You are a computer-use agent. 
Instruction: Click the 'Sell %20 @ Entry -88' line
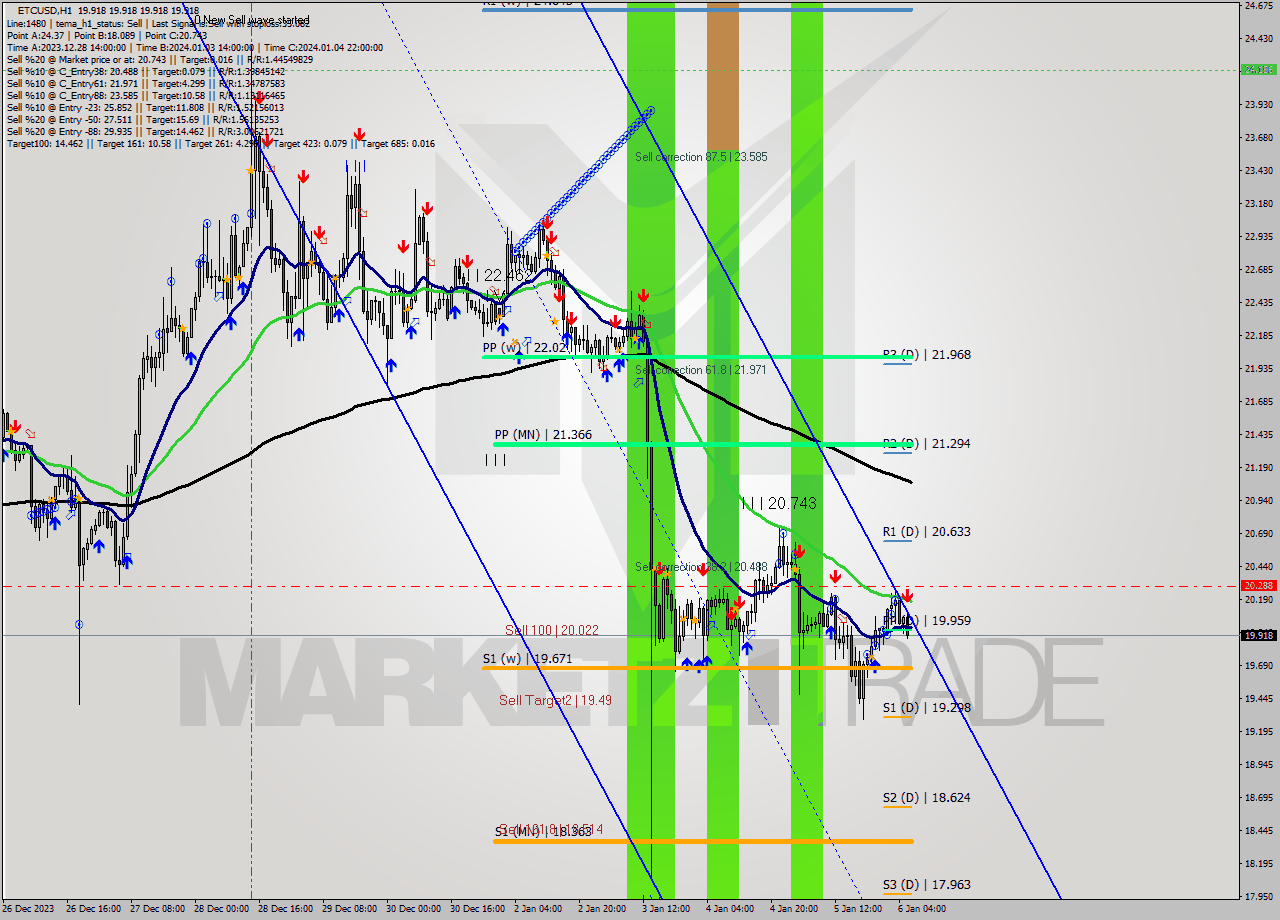coord(145,132)
